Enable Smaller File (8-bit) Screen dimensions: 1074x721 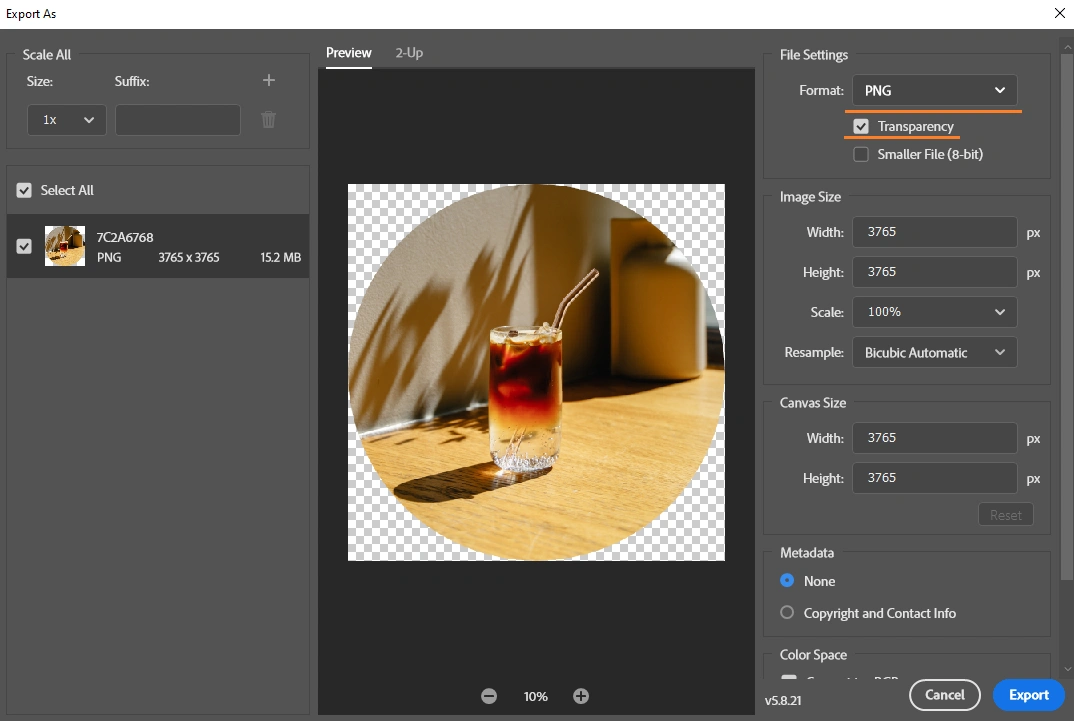point(861,154)
